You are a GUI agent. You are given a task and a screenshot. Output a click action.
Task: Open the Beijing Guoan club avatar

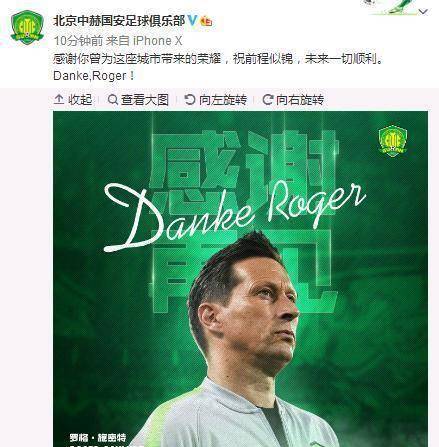point(27,27)
